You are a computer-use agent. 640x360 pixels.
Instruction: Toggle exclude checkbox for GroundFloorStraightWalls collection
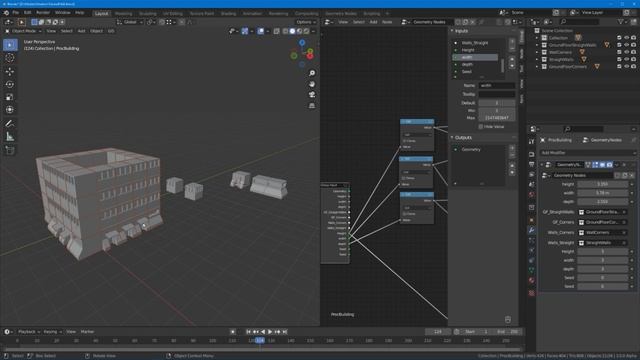619,45
